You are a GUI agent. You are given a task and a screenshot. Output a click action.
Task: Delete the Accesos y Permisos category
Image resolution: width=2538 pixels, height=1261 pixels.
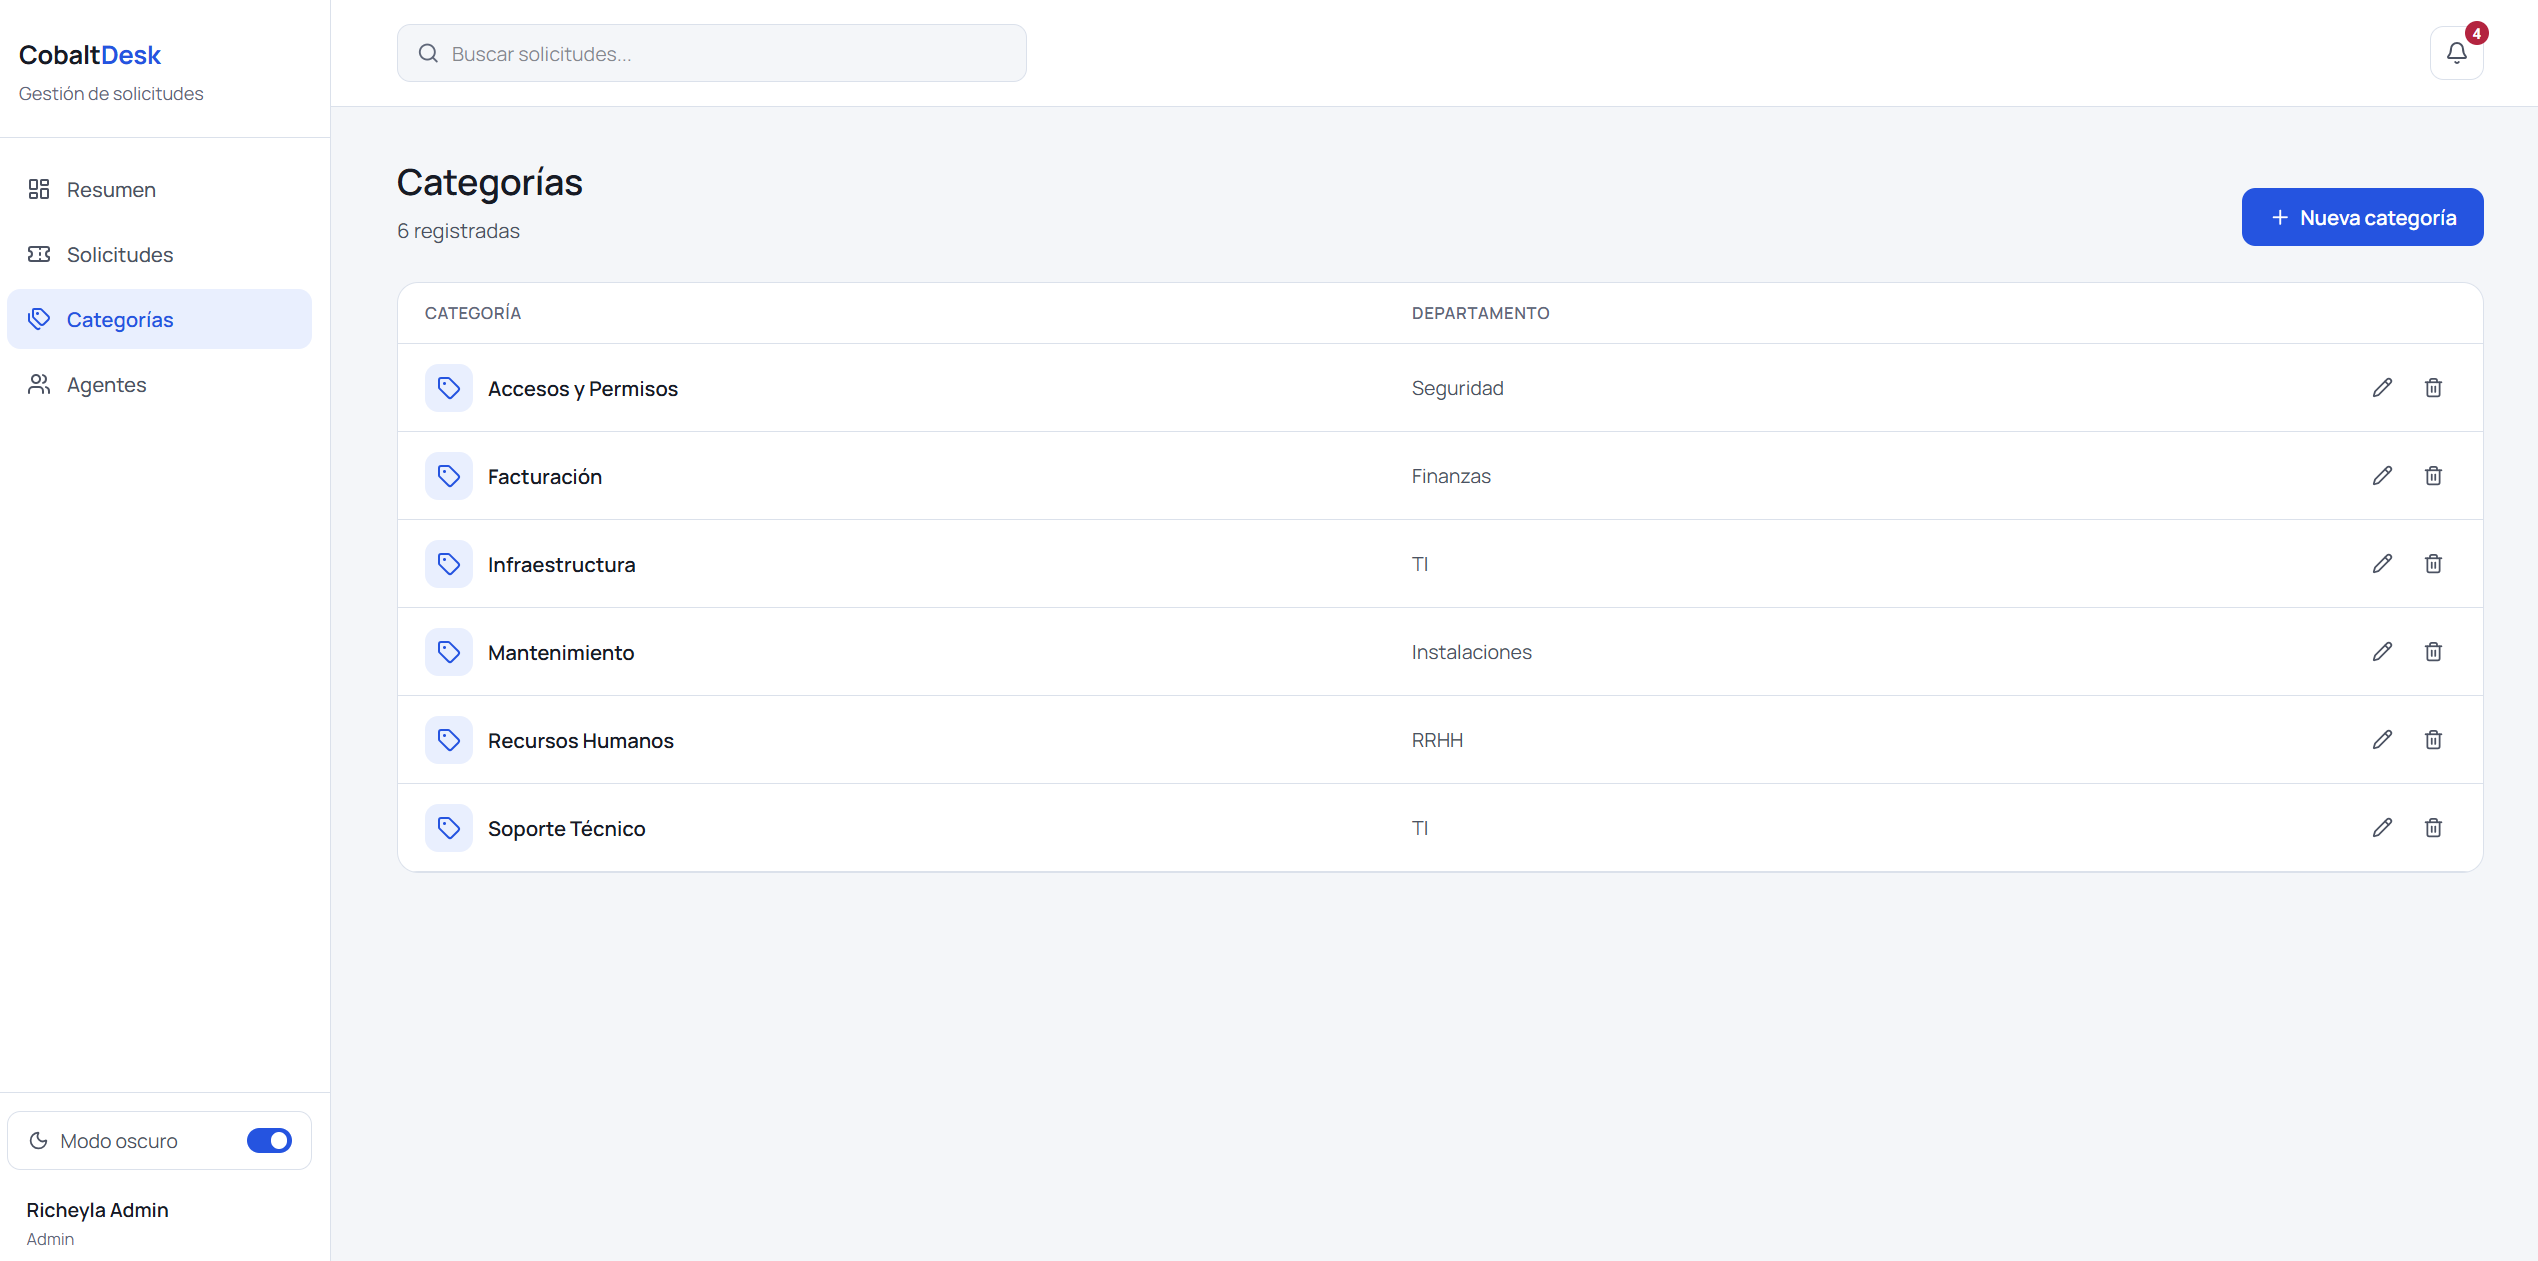click(x=2433, y=388)
